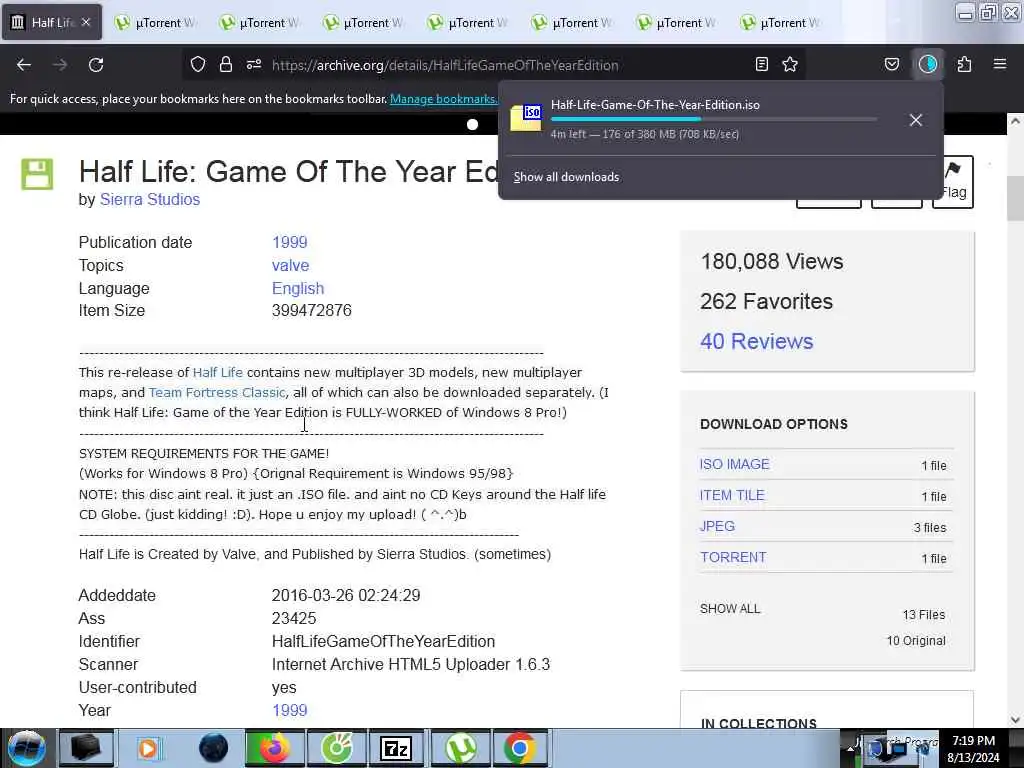Download the ISO IMAGE option
1024x768 pixels.
coord(734,464)
